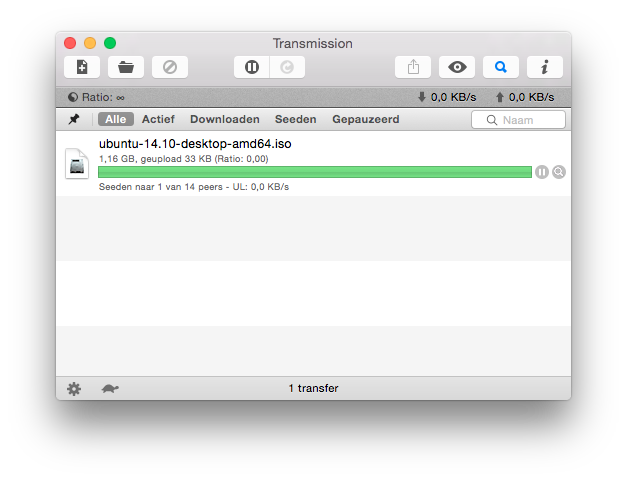Viewport: 627px width, 480px height.
Task: Resume all transfers in the toolbar
Action: click(287, 67)
